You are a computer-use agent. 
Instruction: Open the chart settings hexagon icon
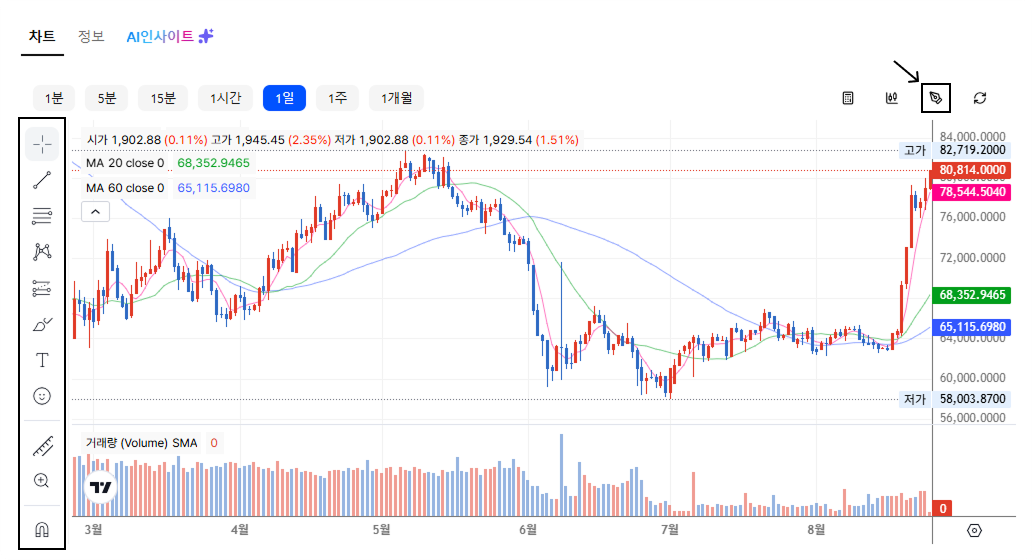pyautogui.click(x=975, y=530)
